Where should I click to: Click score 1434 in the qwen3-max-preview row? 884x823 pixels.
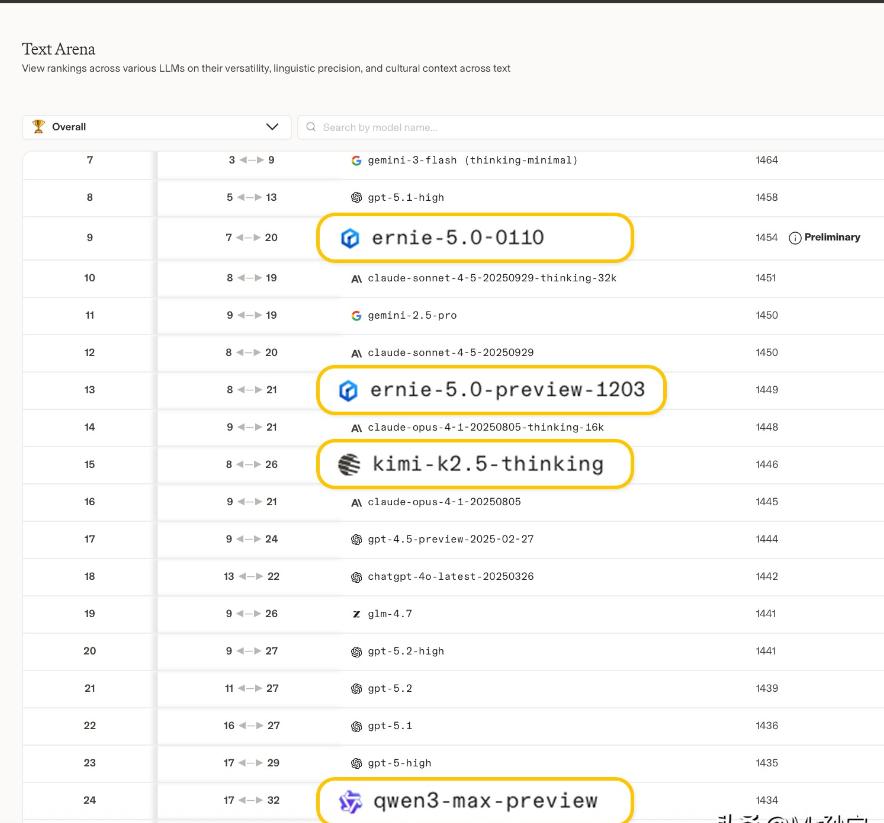pyautogui.click(x=767, y=800)
